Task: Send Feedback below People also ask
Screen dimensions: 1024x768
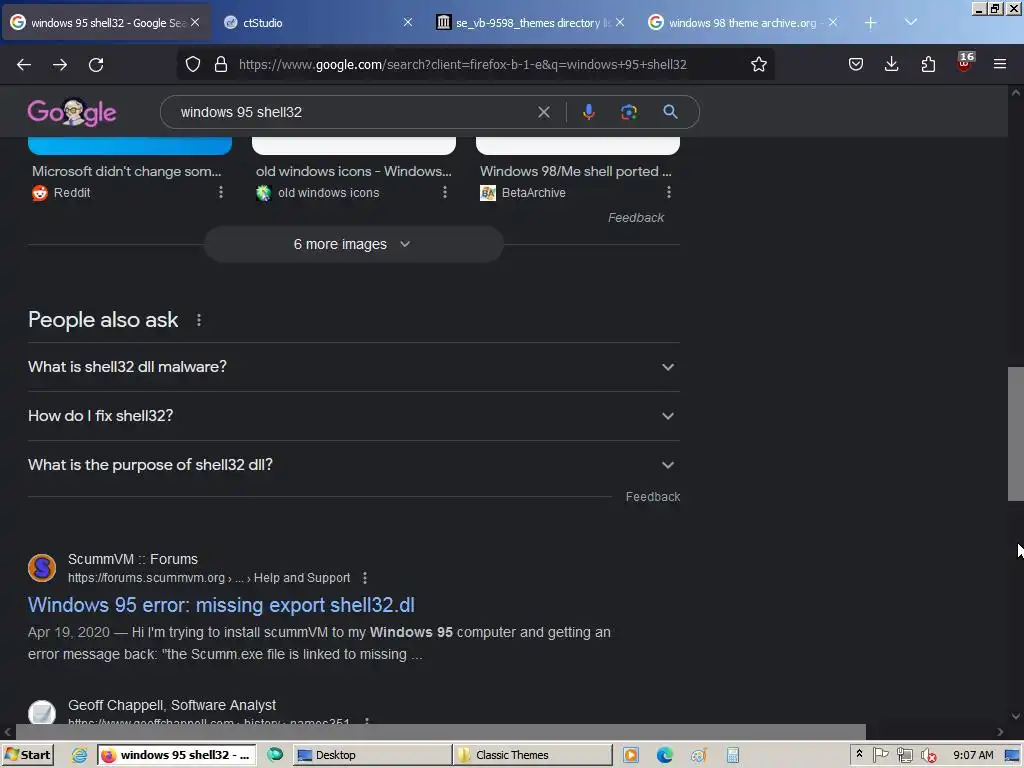Action: [652, 497]
